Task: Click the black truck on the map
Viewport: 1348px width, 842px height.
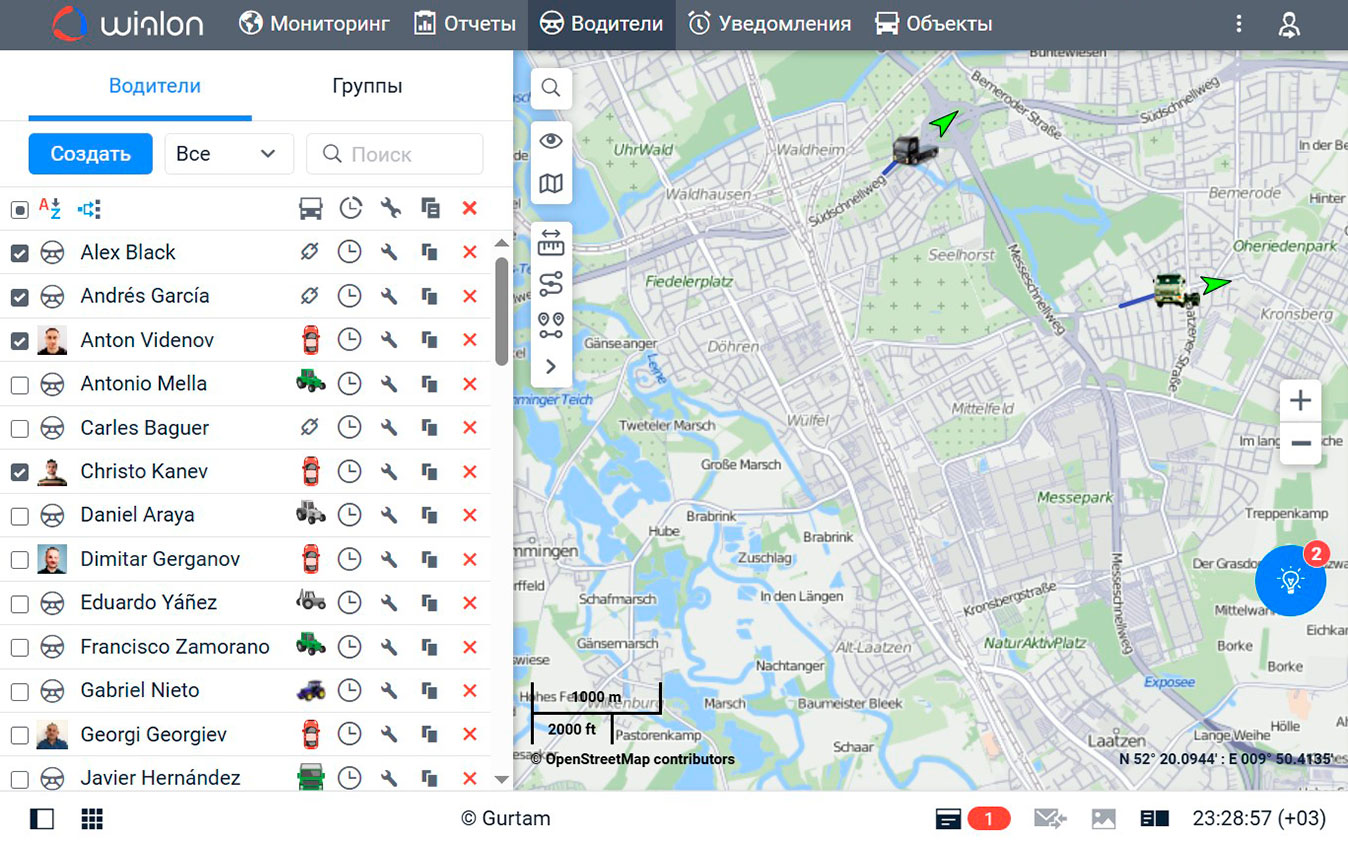Action: pos(915,151)
